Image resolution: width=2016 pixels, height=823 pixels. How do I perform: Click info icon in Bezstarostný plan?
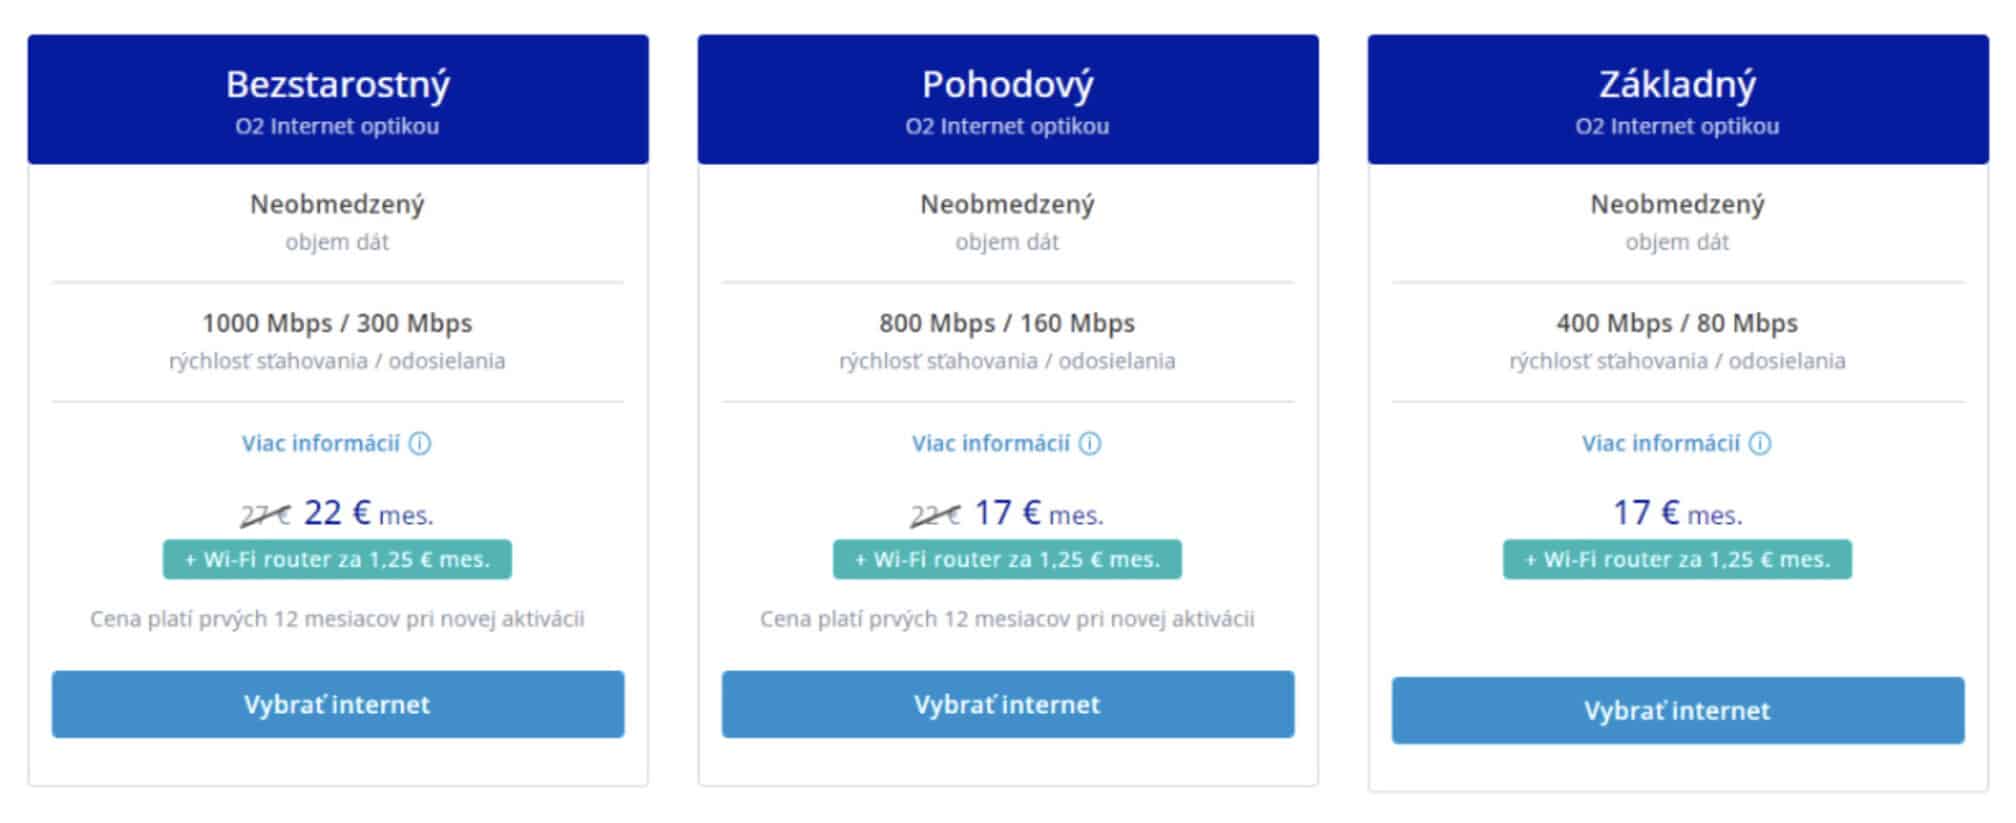pos(420,444)
